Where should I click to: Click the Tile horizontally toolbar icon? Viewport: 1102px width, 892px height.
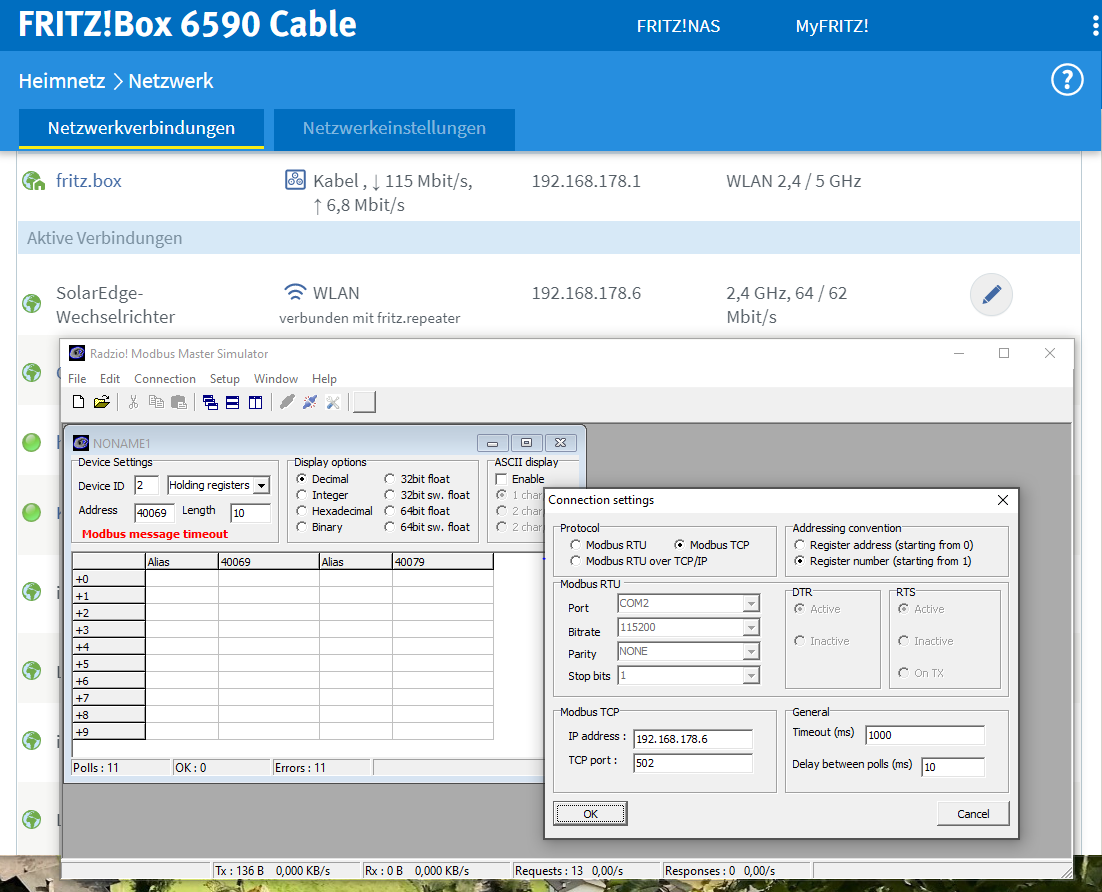(232, 402)
